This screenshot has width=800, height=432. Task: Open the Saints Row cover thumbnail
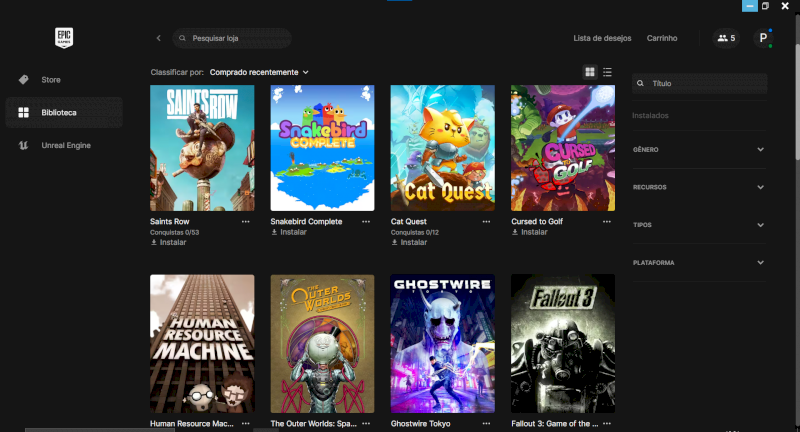tap(202, 148)
